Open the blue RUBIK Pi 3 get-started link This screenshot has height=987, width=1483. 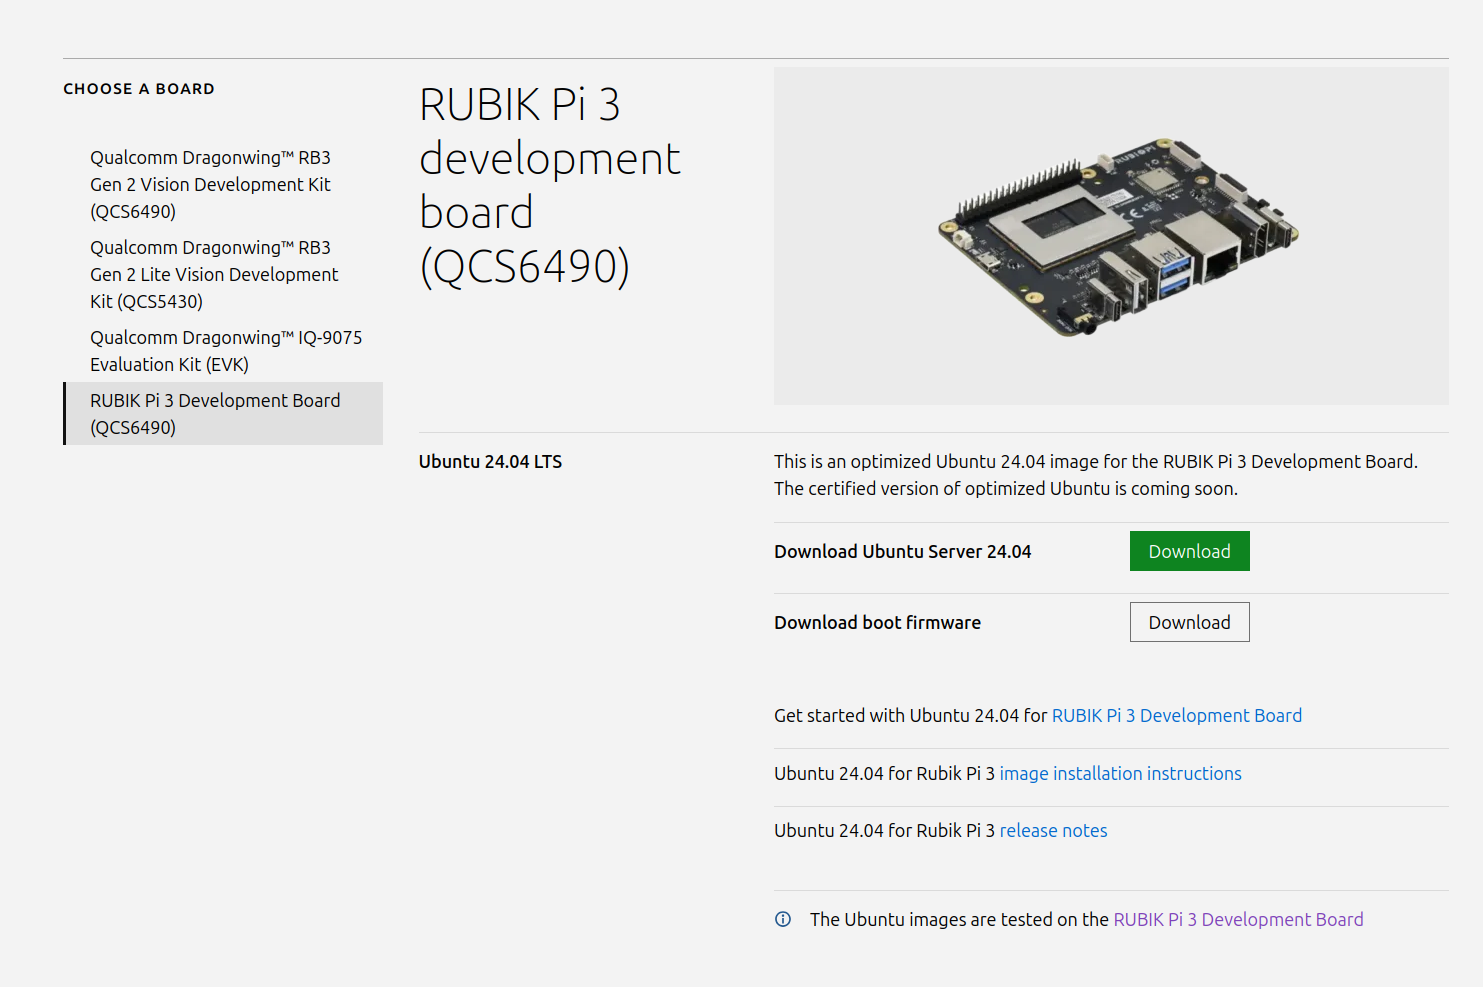(1176, 715)
